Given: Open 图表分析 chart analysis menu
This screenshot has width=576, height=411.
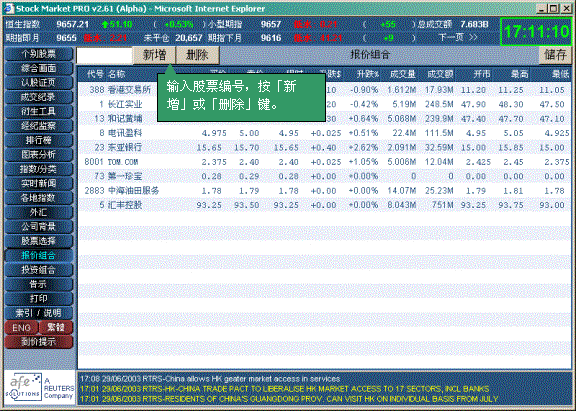Looking at the screenshot, I should click(x=39, y=155).
